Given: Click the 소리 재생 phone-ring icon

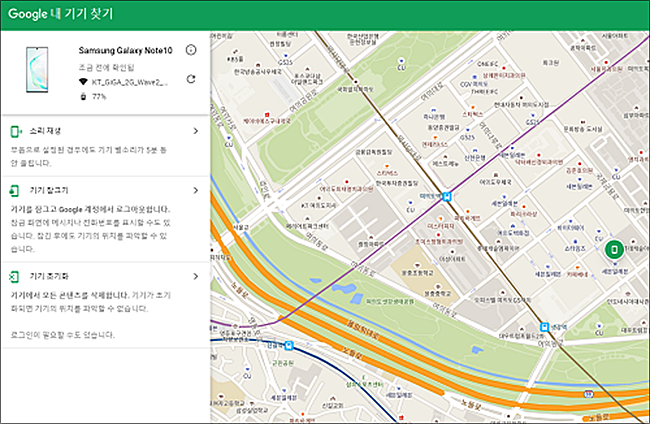Looking at the screenshot, I should coord(16,131).
